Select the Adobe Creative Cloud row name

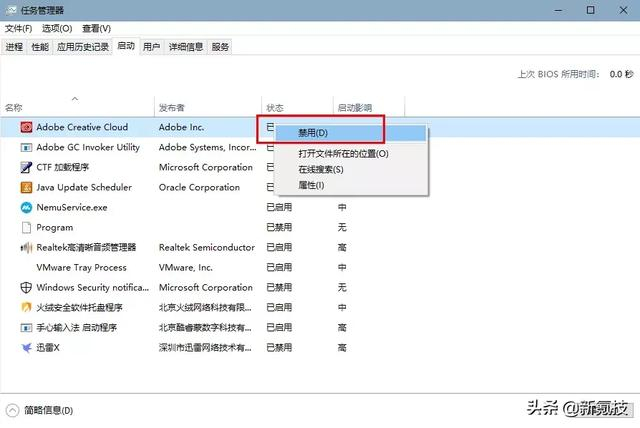82,127
